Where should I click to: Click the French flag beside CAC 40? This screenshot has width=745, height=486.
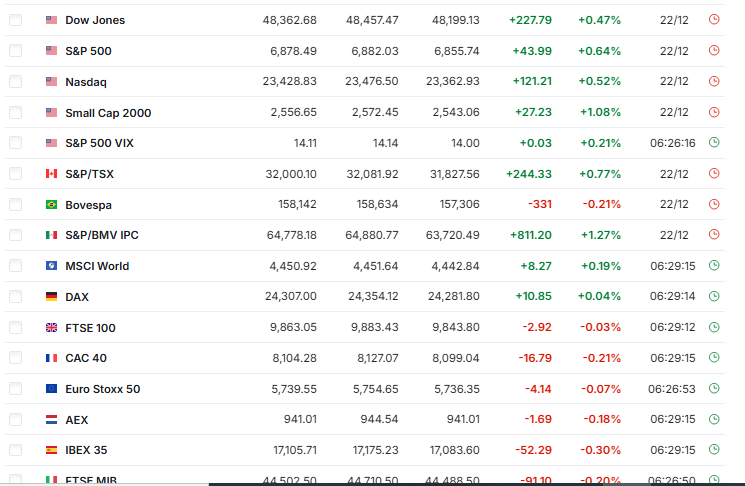point(51,358)
